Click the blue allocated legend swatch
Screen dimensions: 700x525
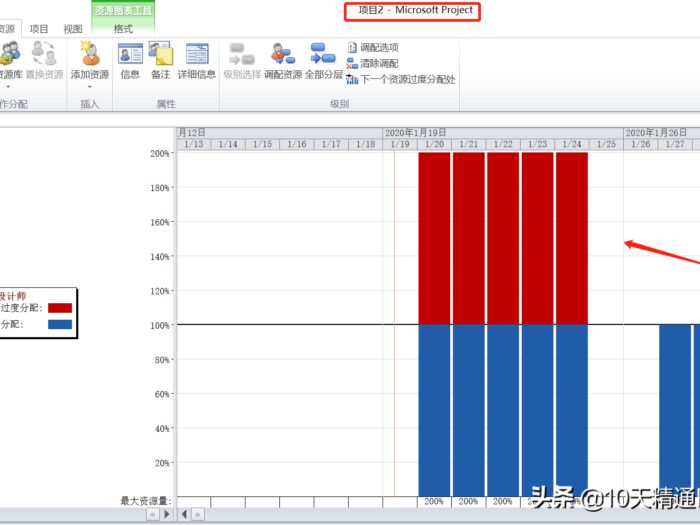[60, 324]
